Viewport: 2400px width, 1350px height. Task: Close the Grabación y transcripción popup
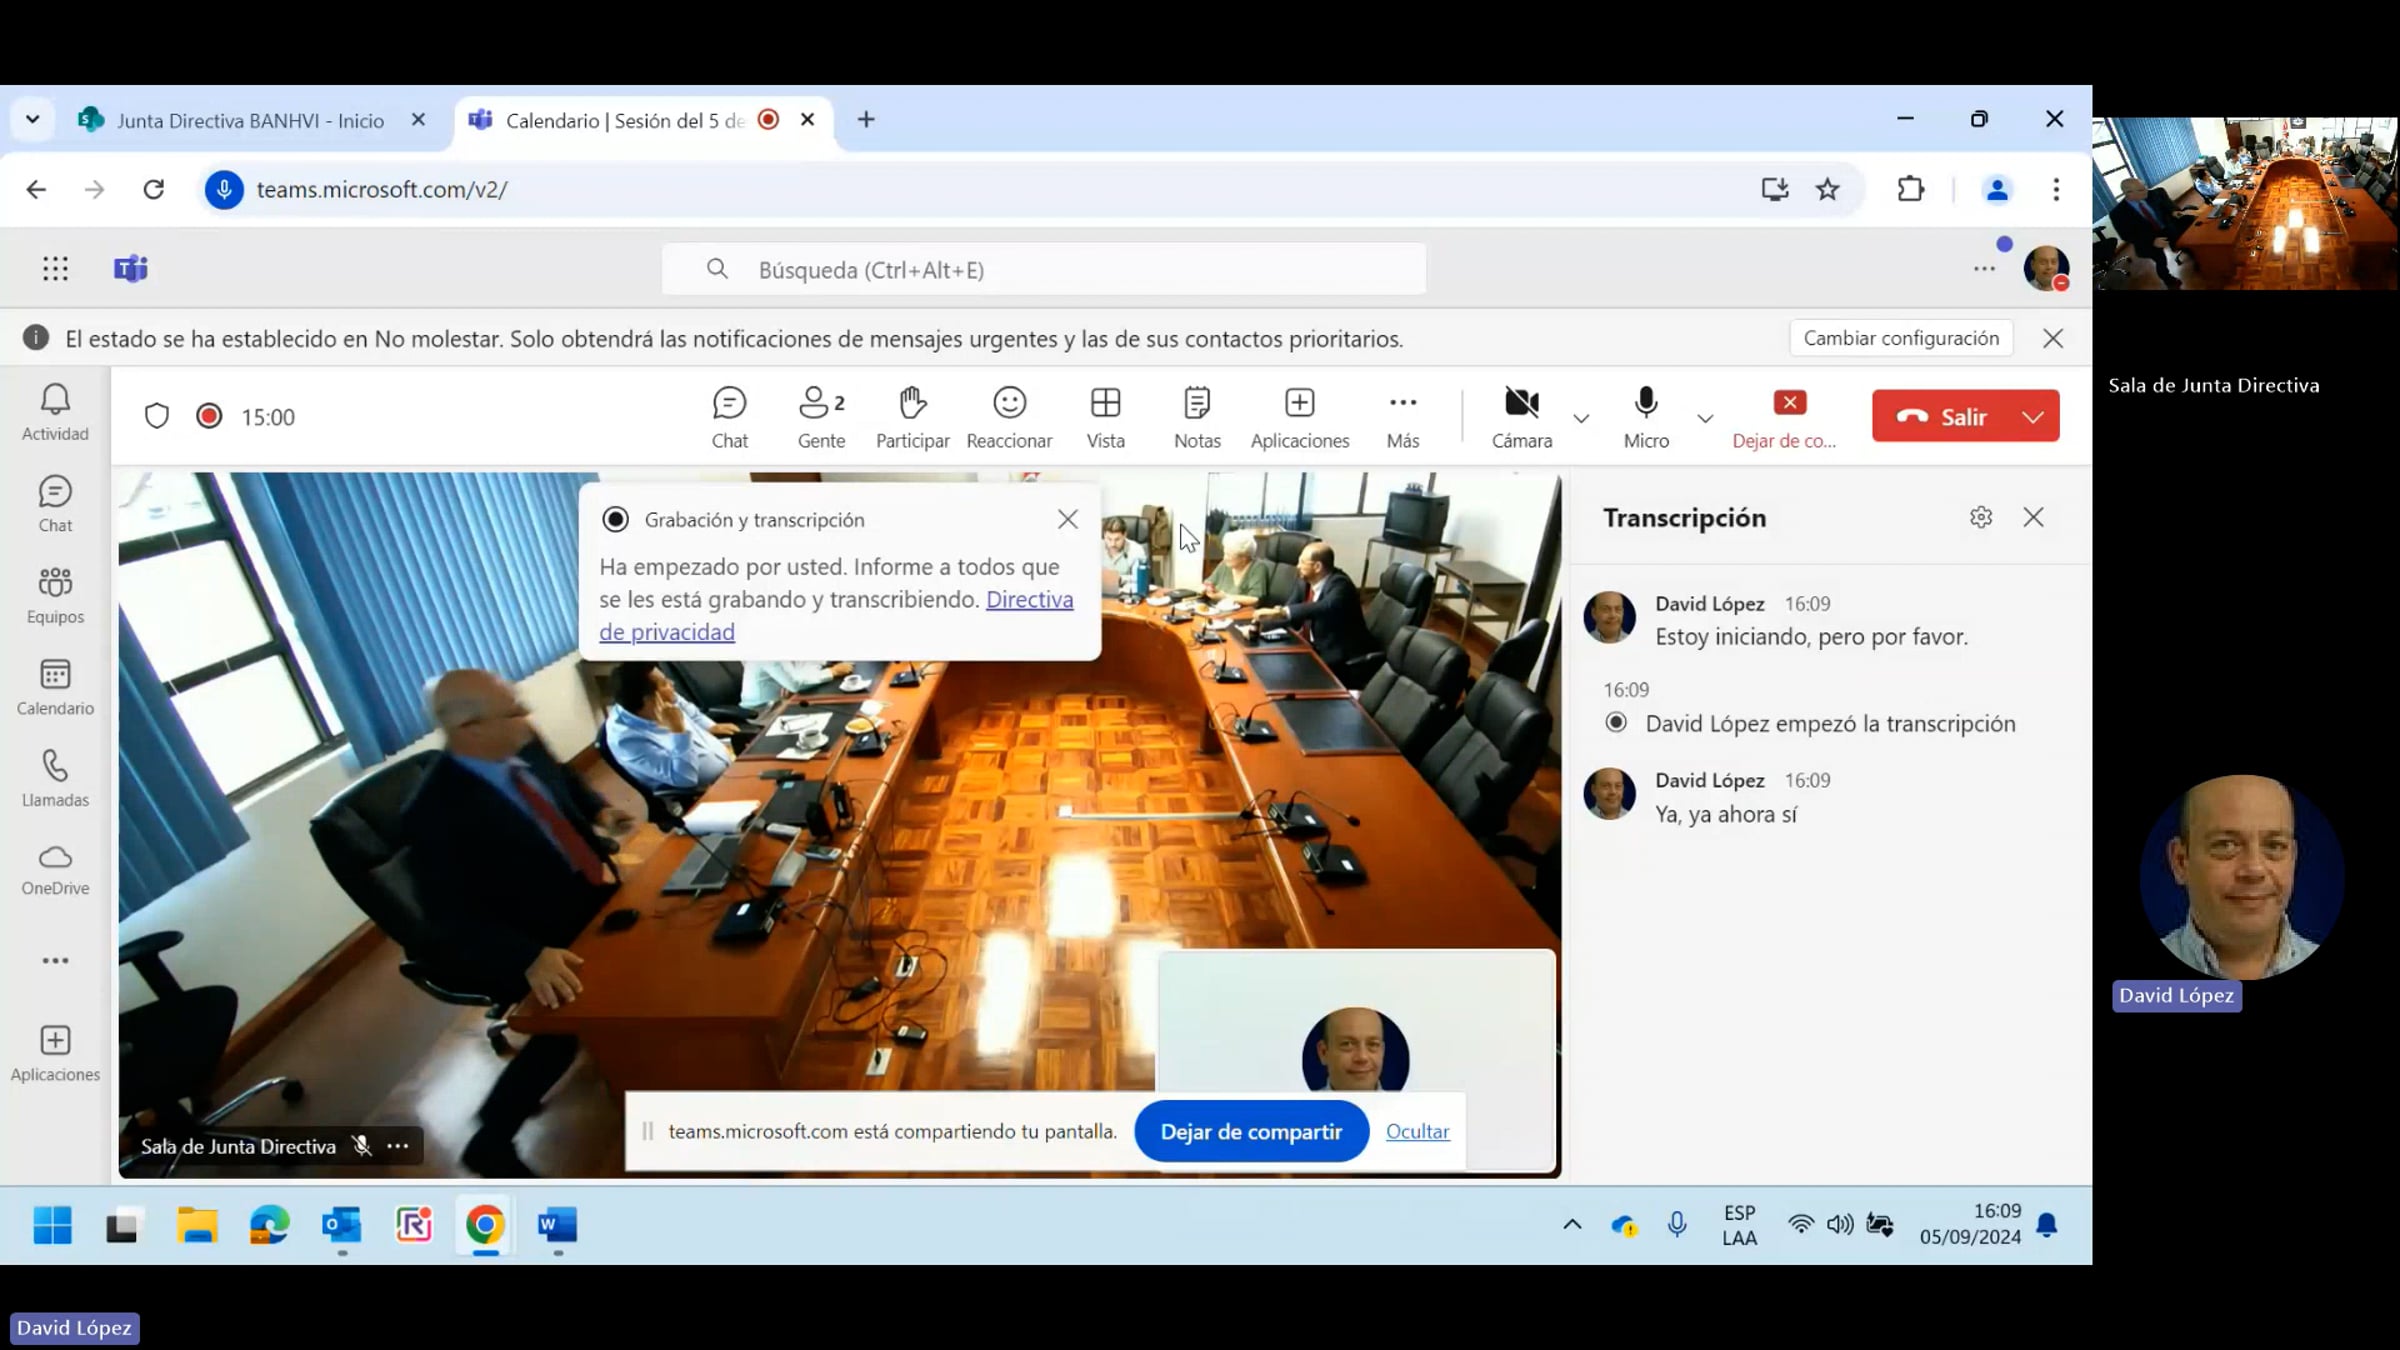1068,519
